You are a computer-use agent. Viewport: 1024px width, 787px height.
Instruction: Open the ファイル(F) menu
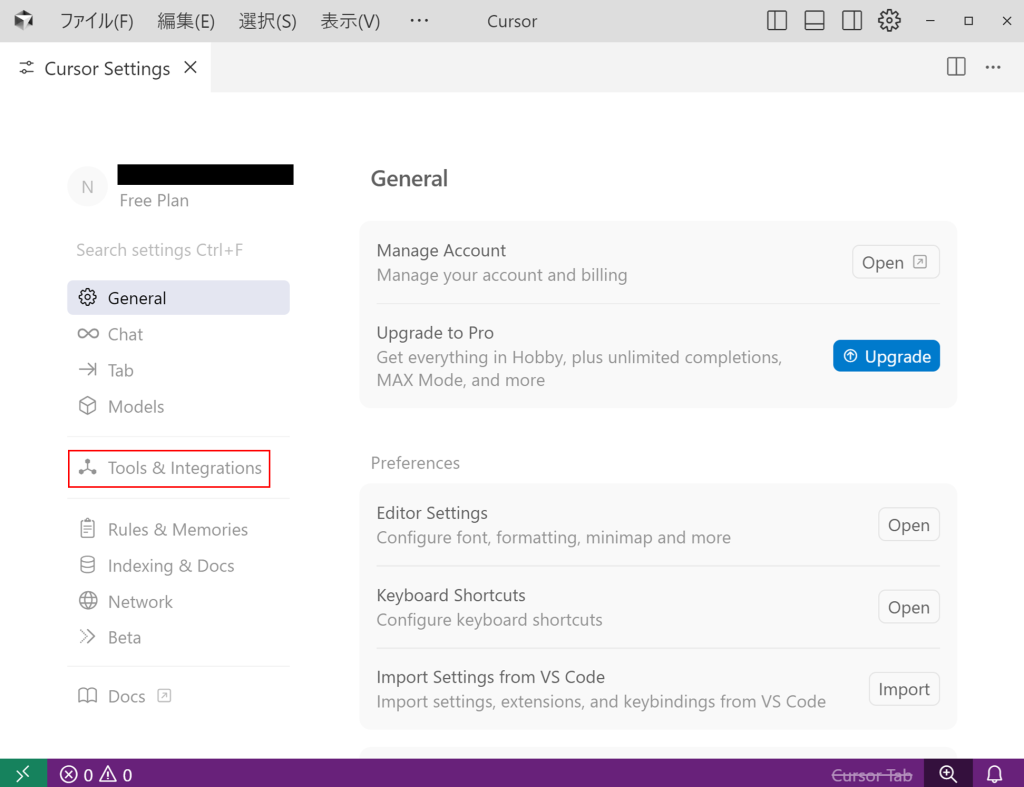pyautogui.click(x=96, y=21)
